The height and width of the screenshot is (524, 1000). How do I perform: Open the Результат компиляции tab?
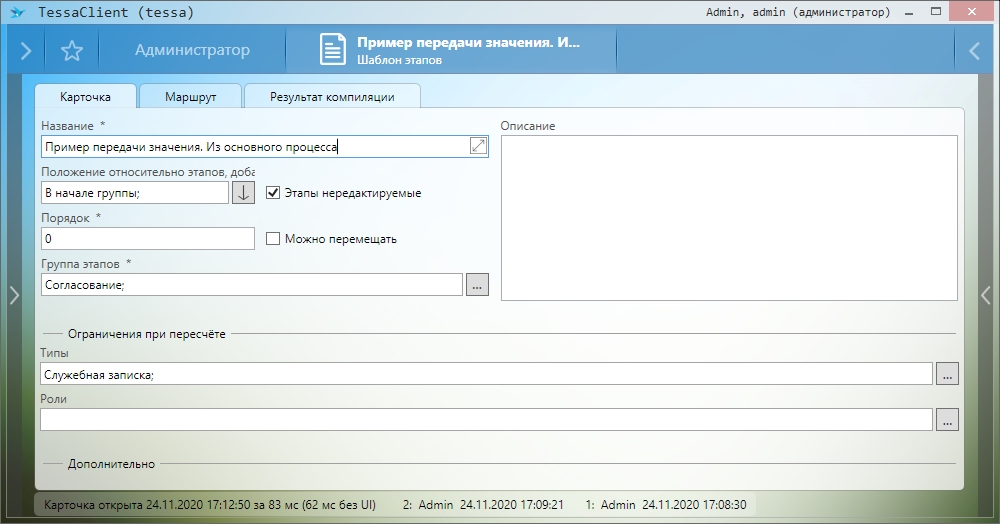point(332,97)
